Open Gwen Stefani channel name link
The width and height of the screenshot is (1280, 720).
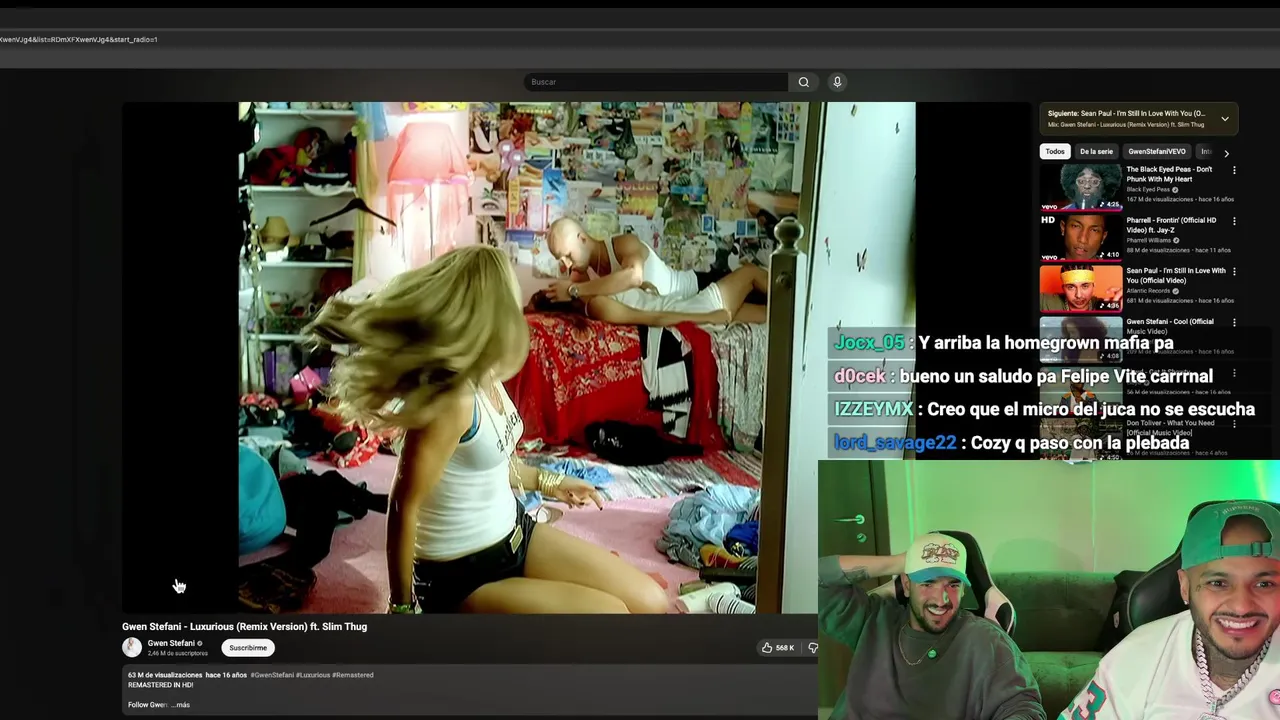tap(171, 643)
